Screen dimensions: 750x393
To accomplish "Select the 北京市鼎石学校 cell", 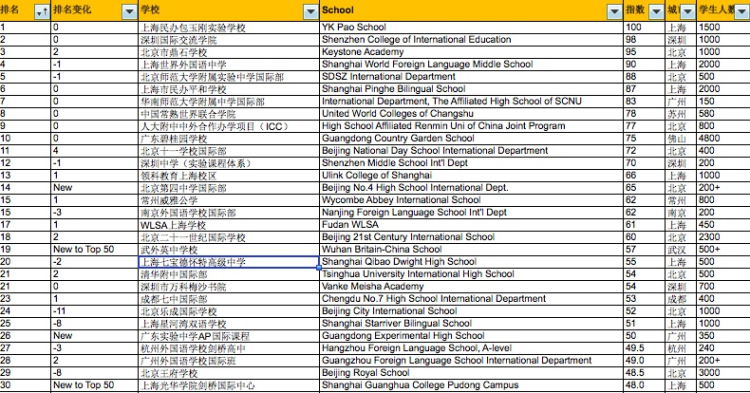I will pos(229,52).
